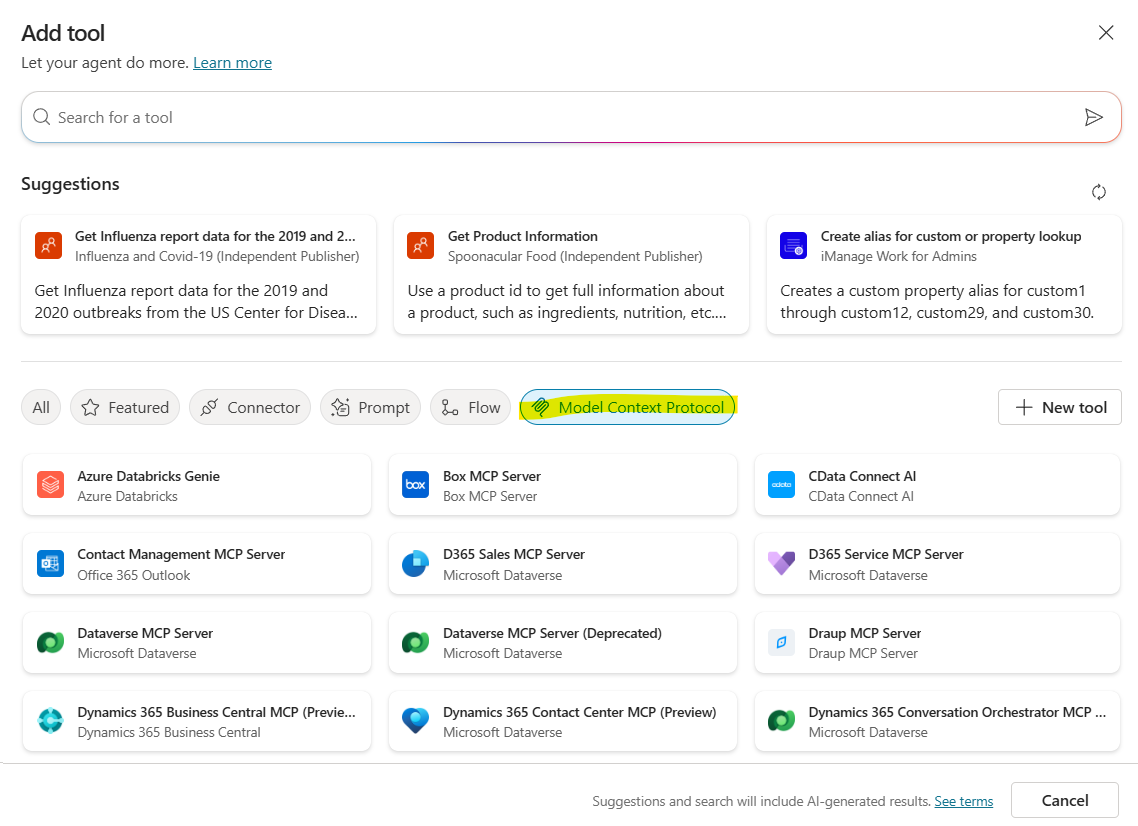Select the Dynamics 365 Contact Center MCP title
The height and width of the screenshot is (826, 1138).
(580, 712)
